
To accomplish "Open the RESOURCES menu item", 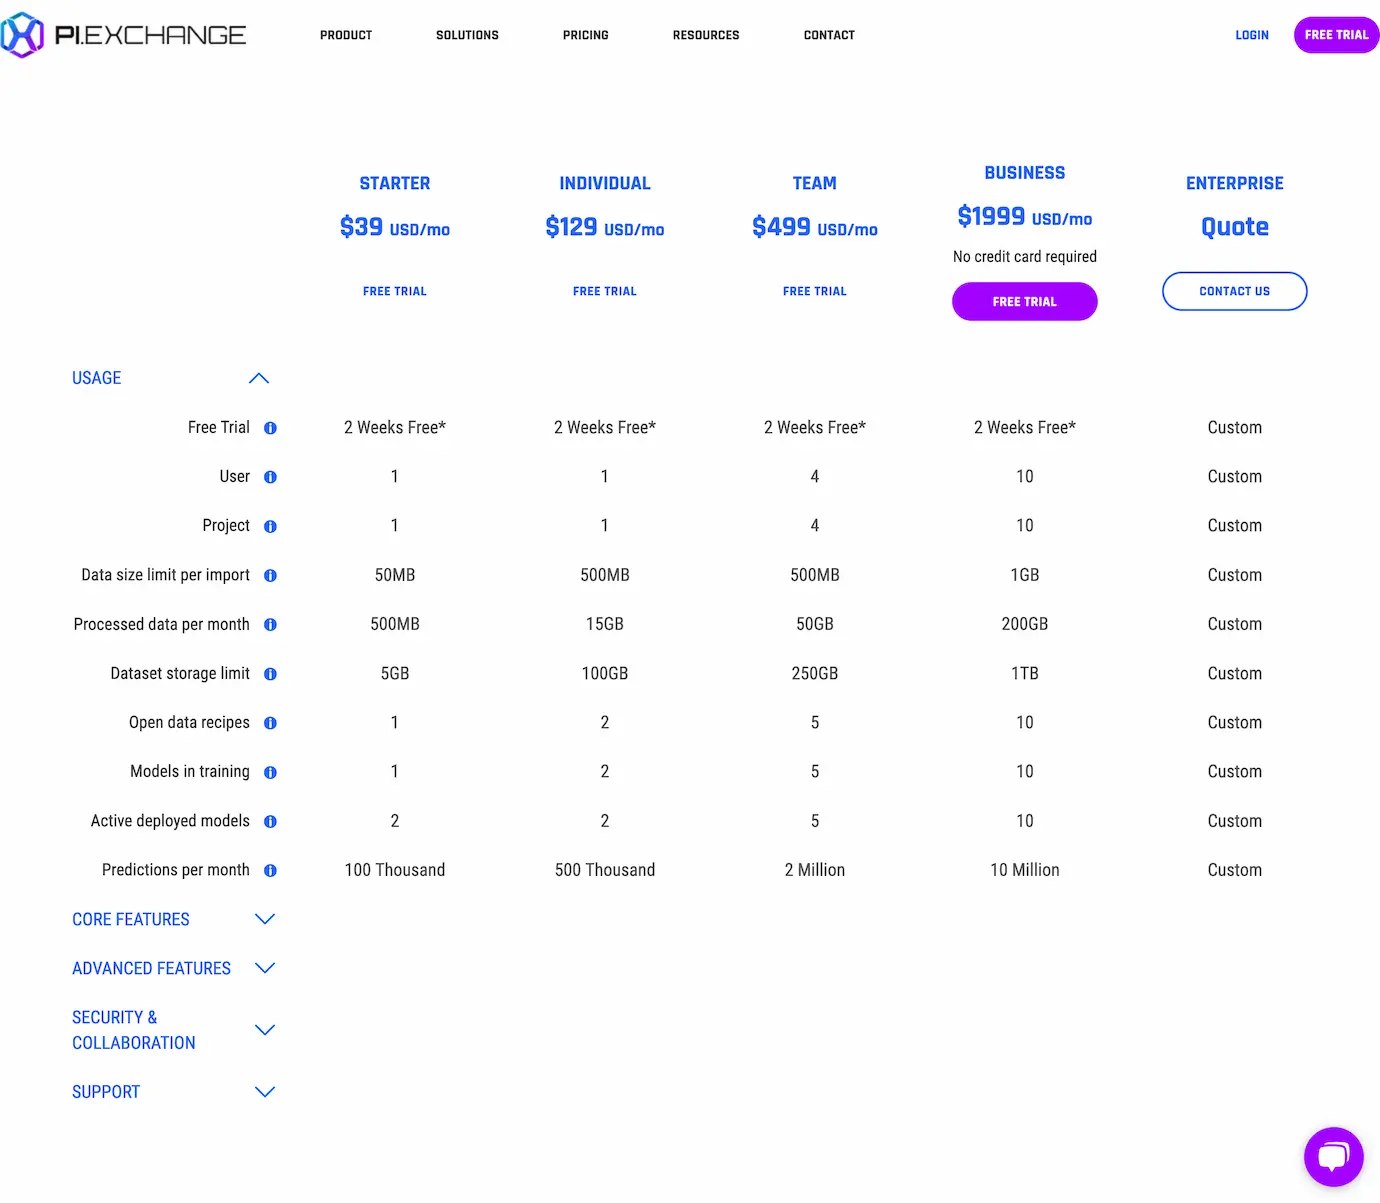I will [706, 35].
